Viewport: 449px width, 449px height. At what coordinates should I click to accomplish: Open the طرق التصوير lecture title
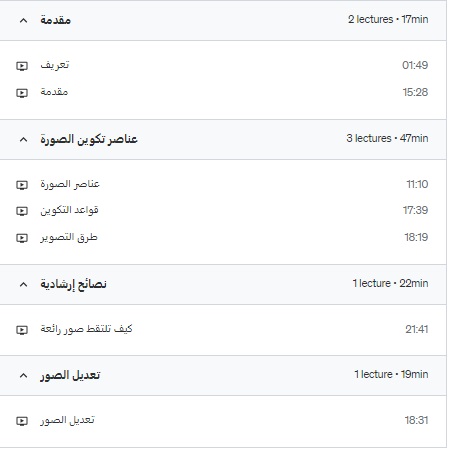pyautogui.click(x=69, y=237)
